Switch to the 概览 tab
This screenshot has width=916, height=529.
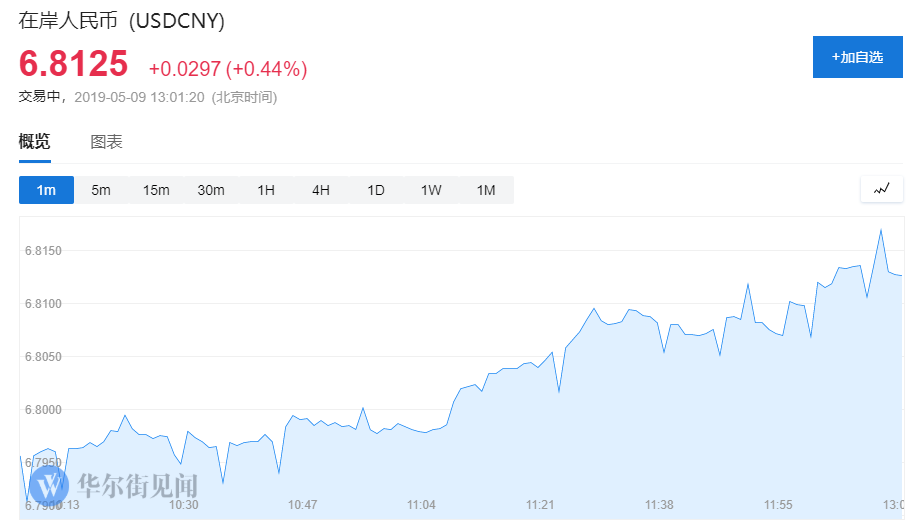pos(34,142)
